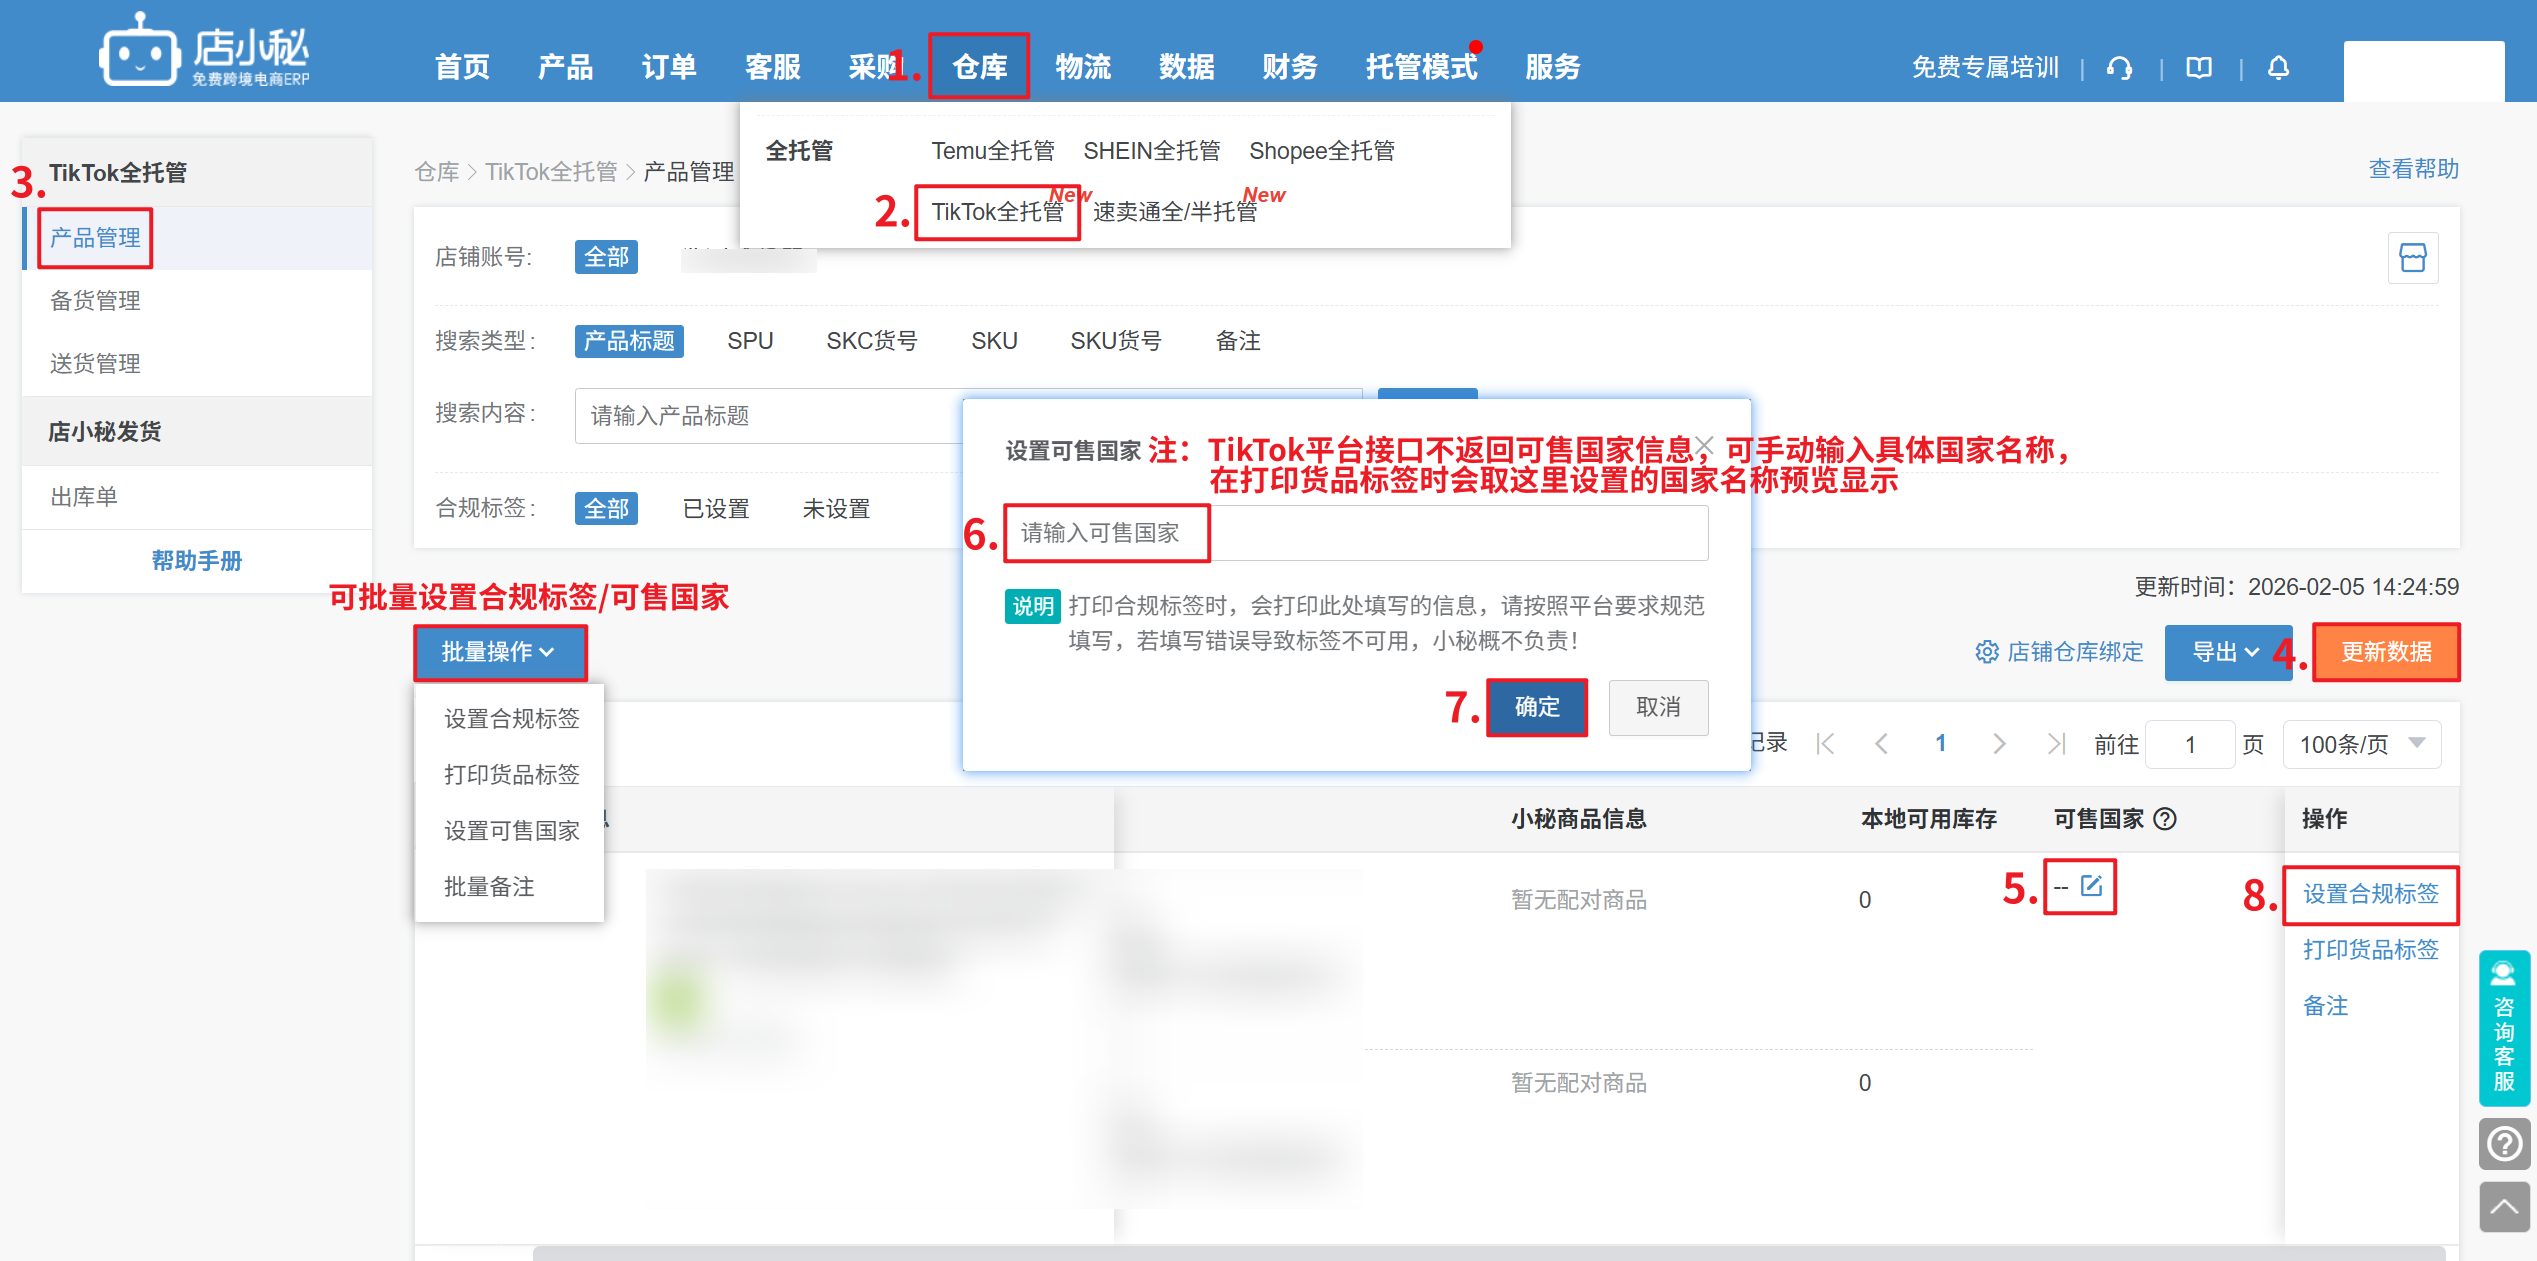
Task: Select 设置可售国家 in batch menu
Action: [511, 831]
